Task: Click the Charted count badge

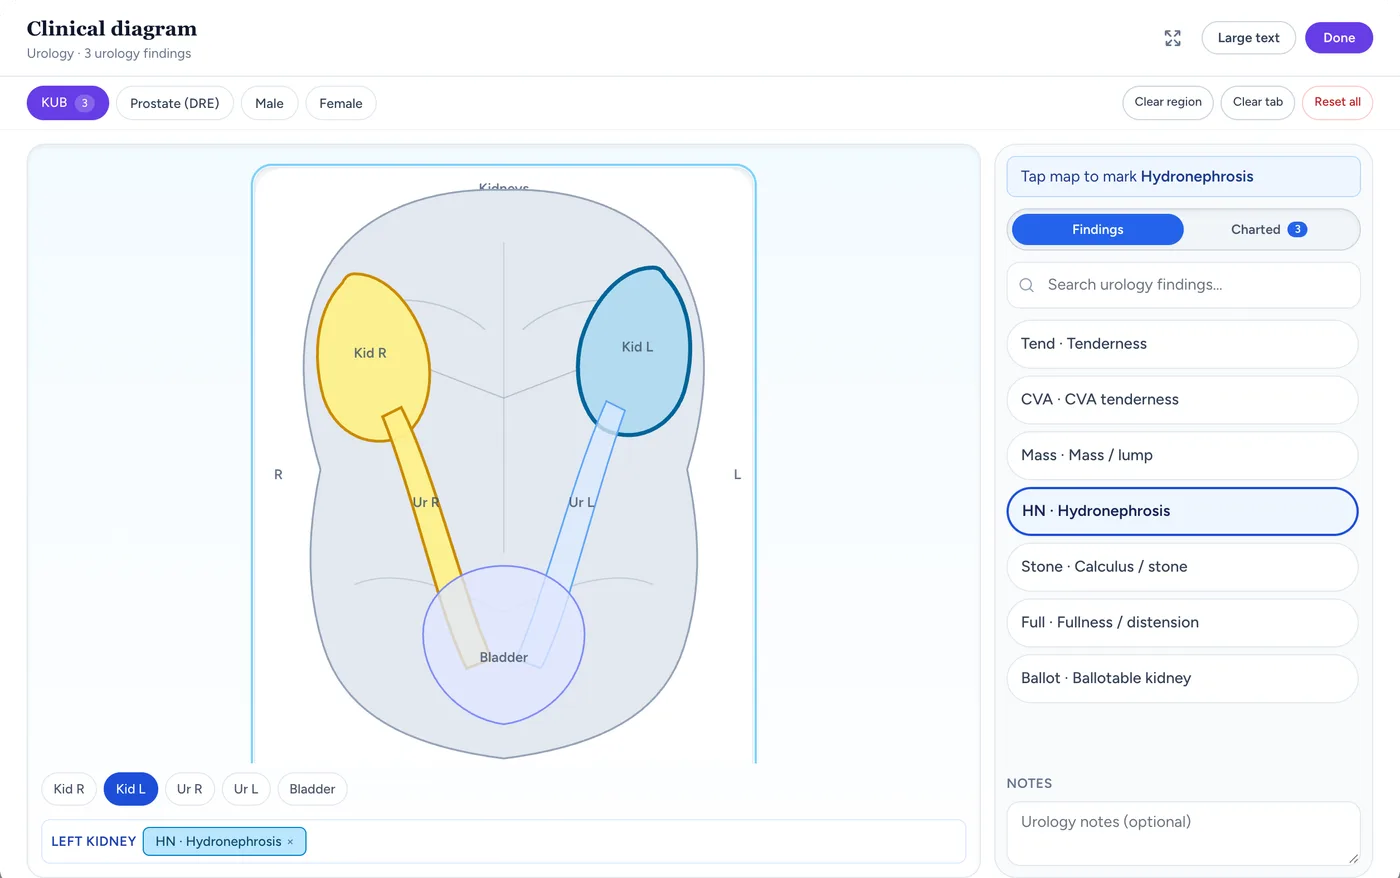Action: (x=1297, y=229)
